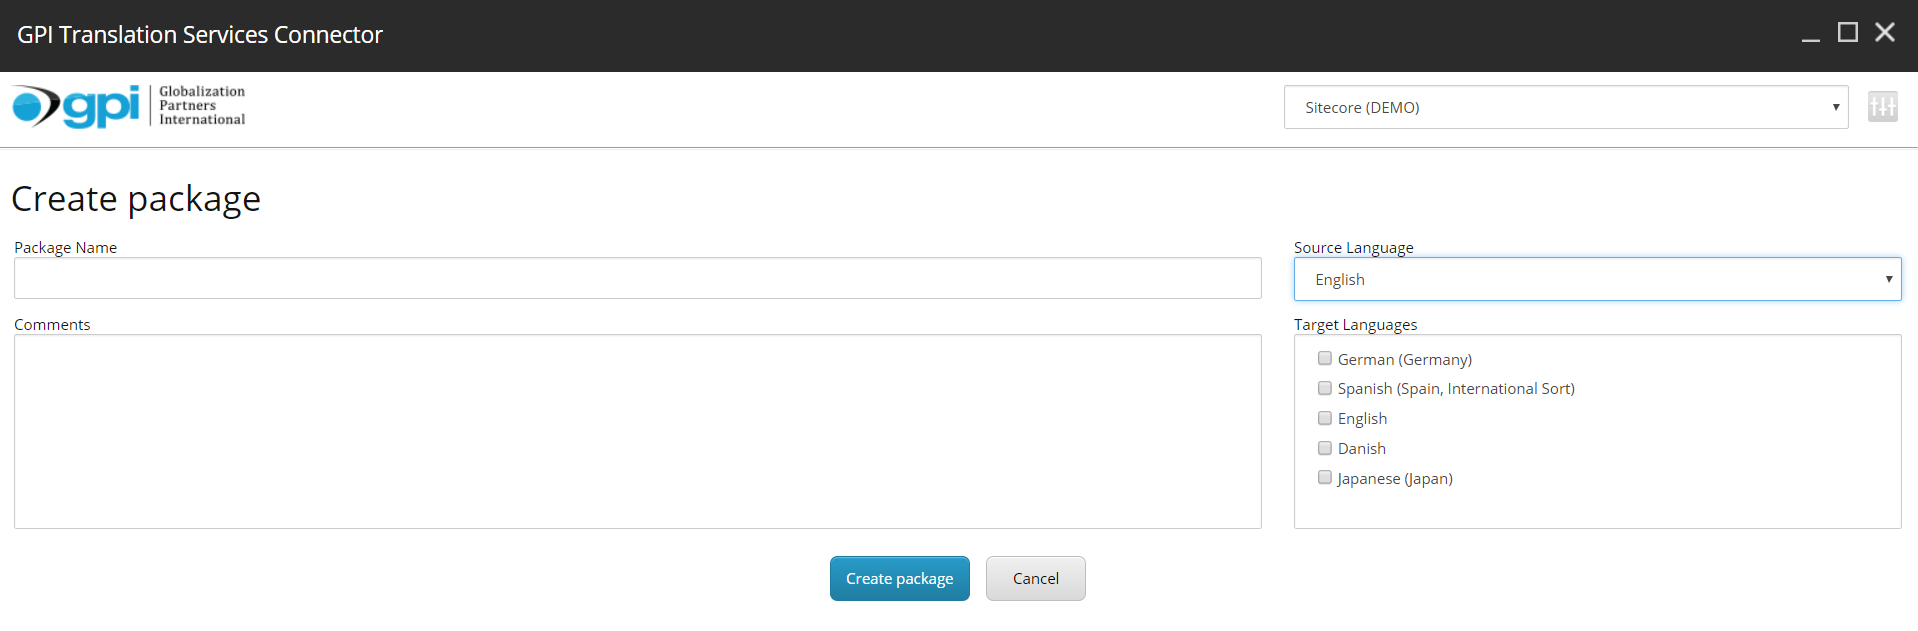Click inside the Comments text area

pos(637,431)
